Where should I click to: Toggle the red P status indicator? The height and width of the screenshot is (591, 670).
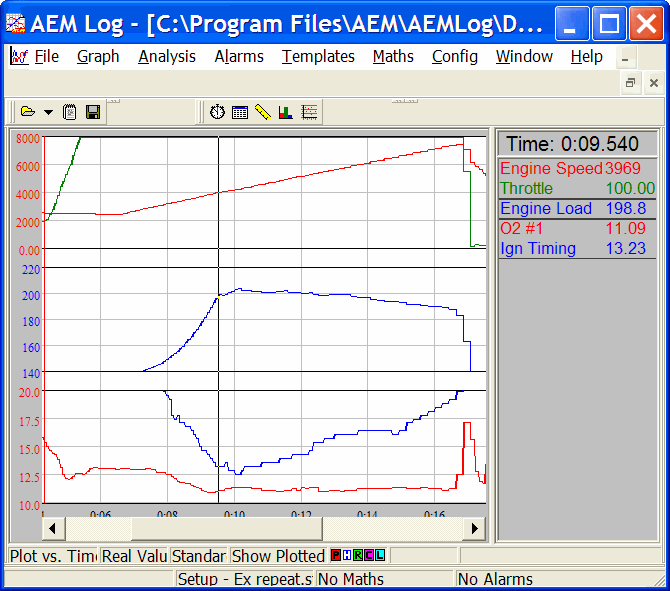(x=336, y=555)
